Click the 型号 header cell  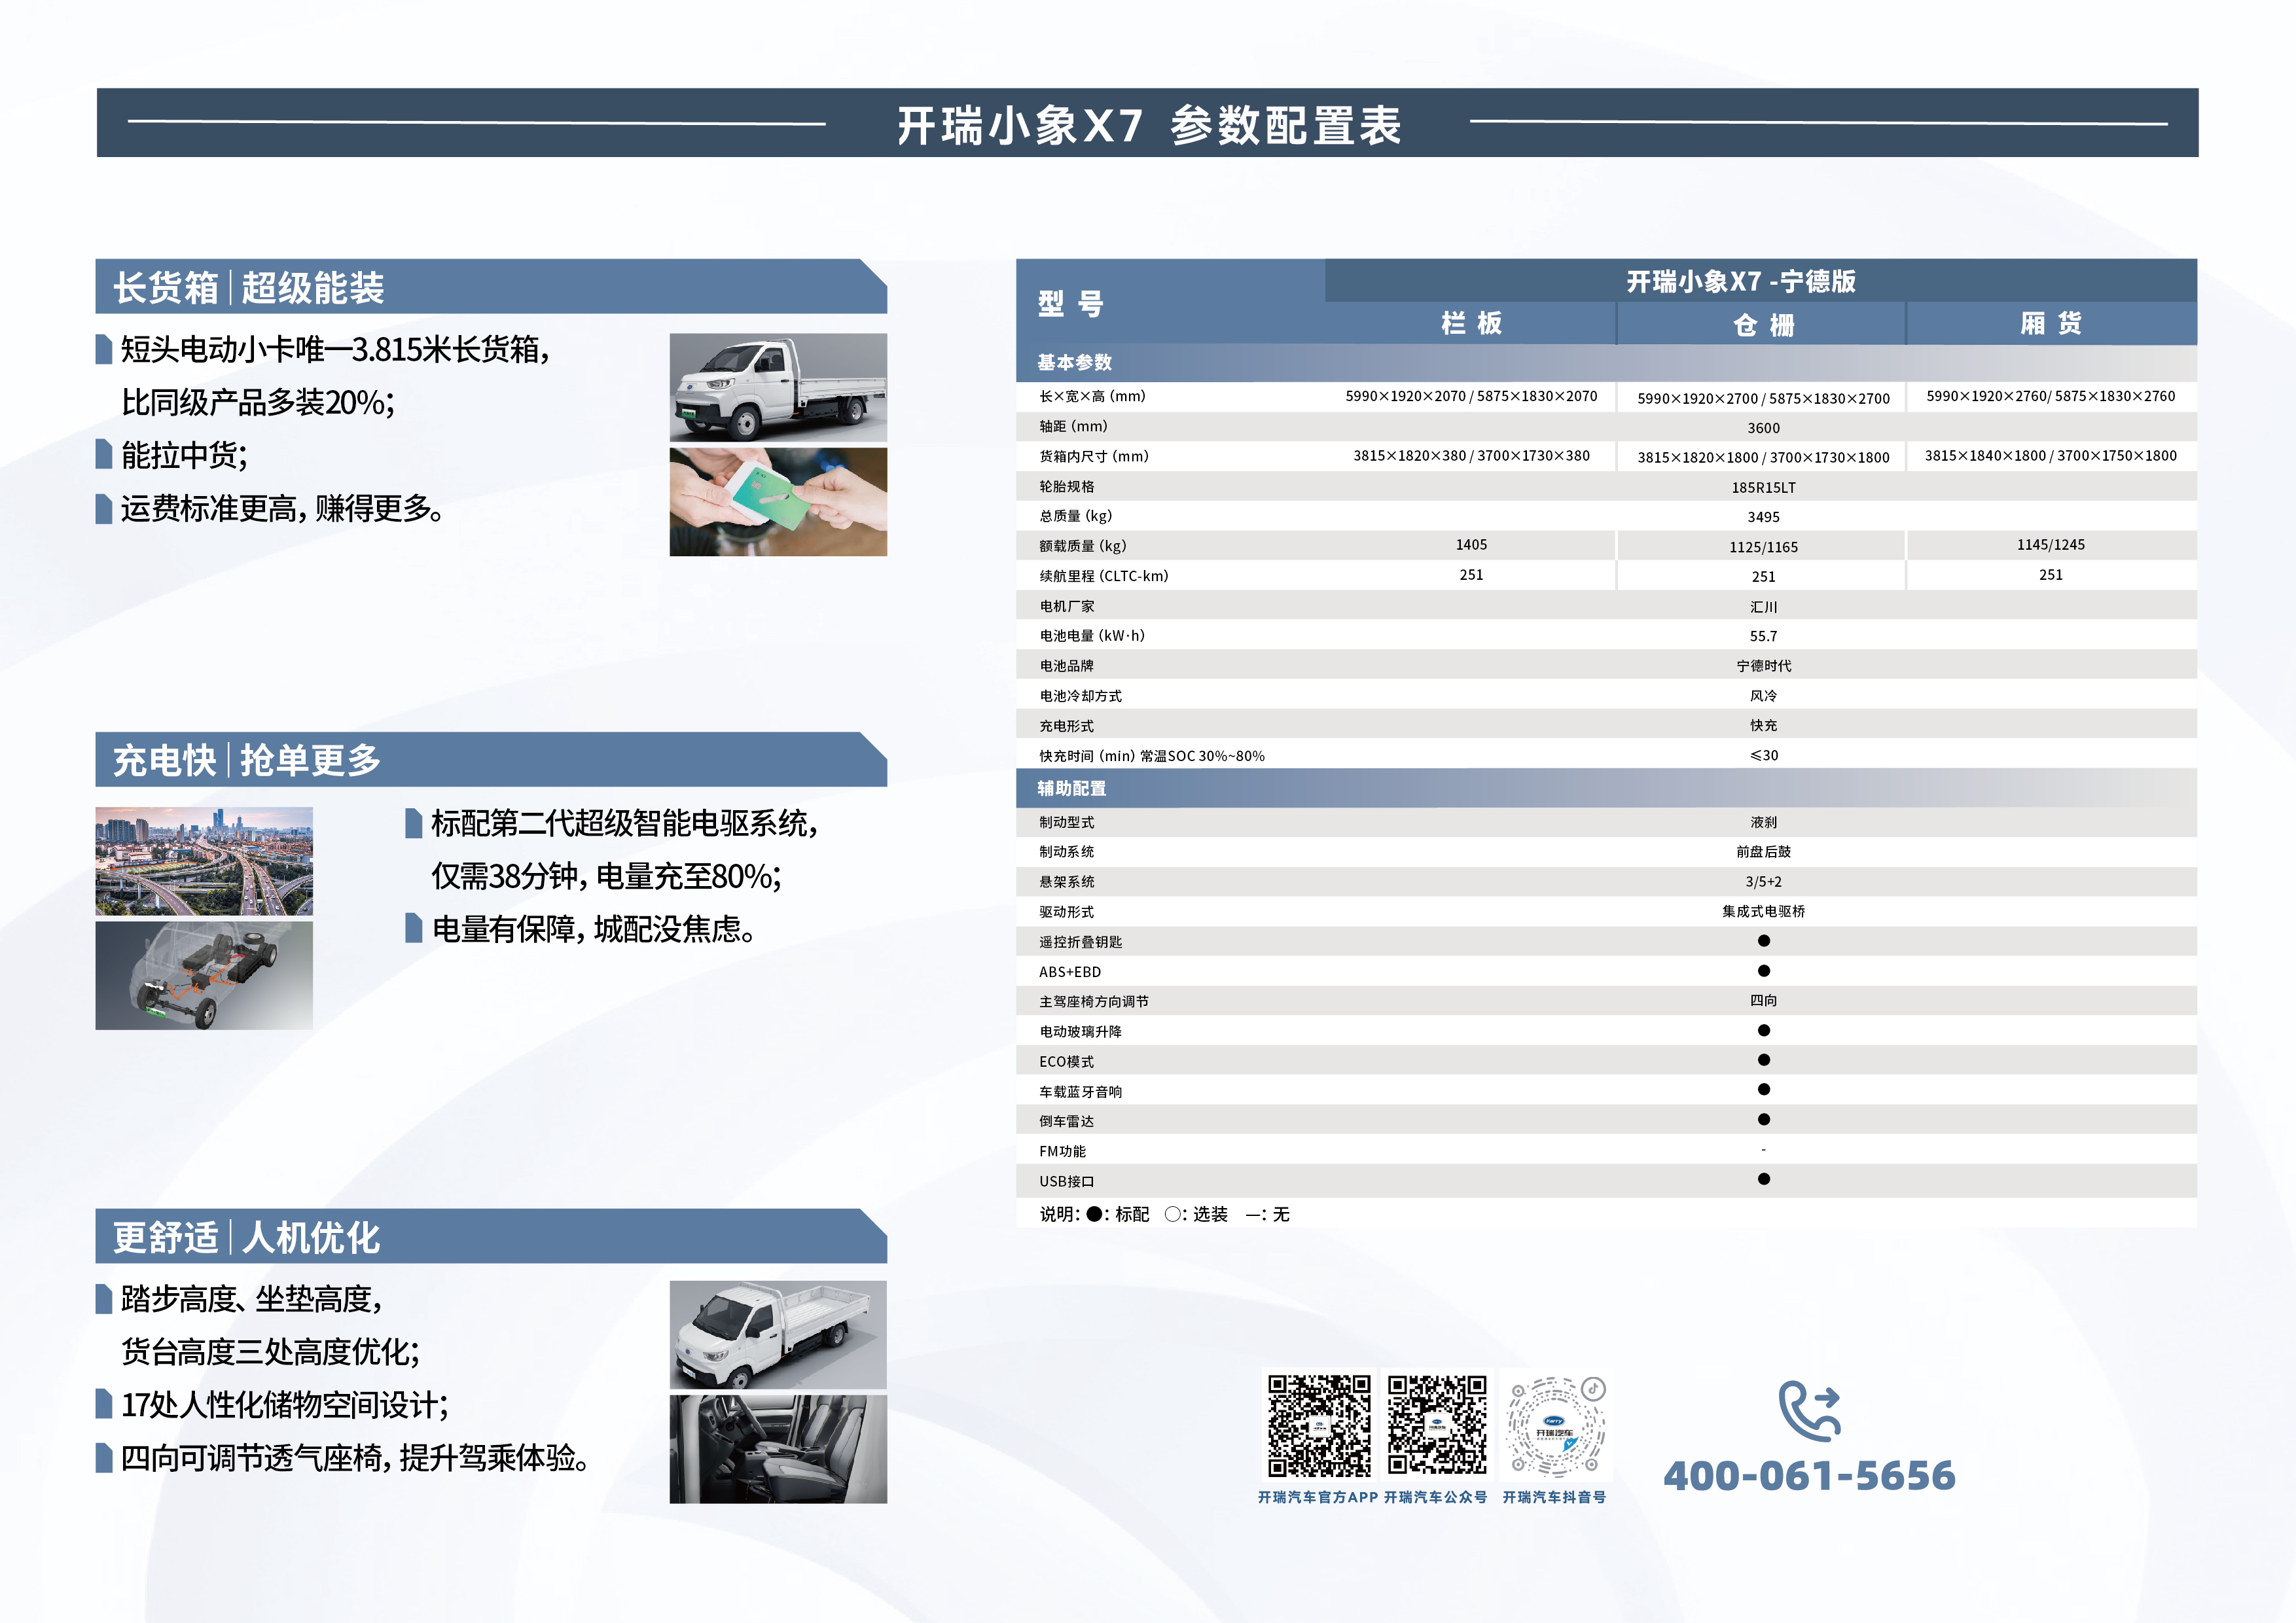(x=1071, y=304)
